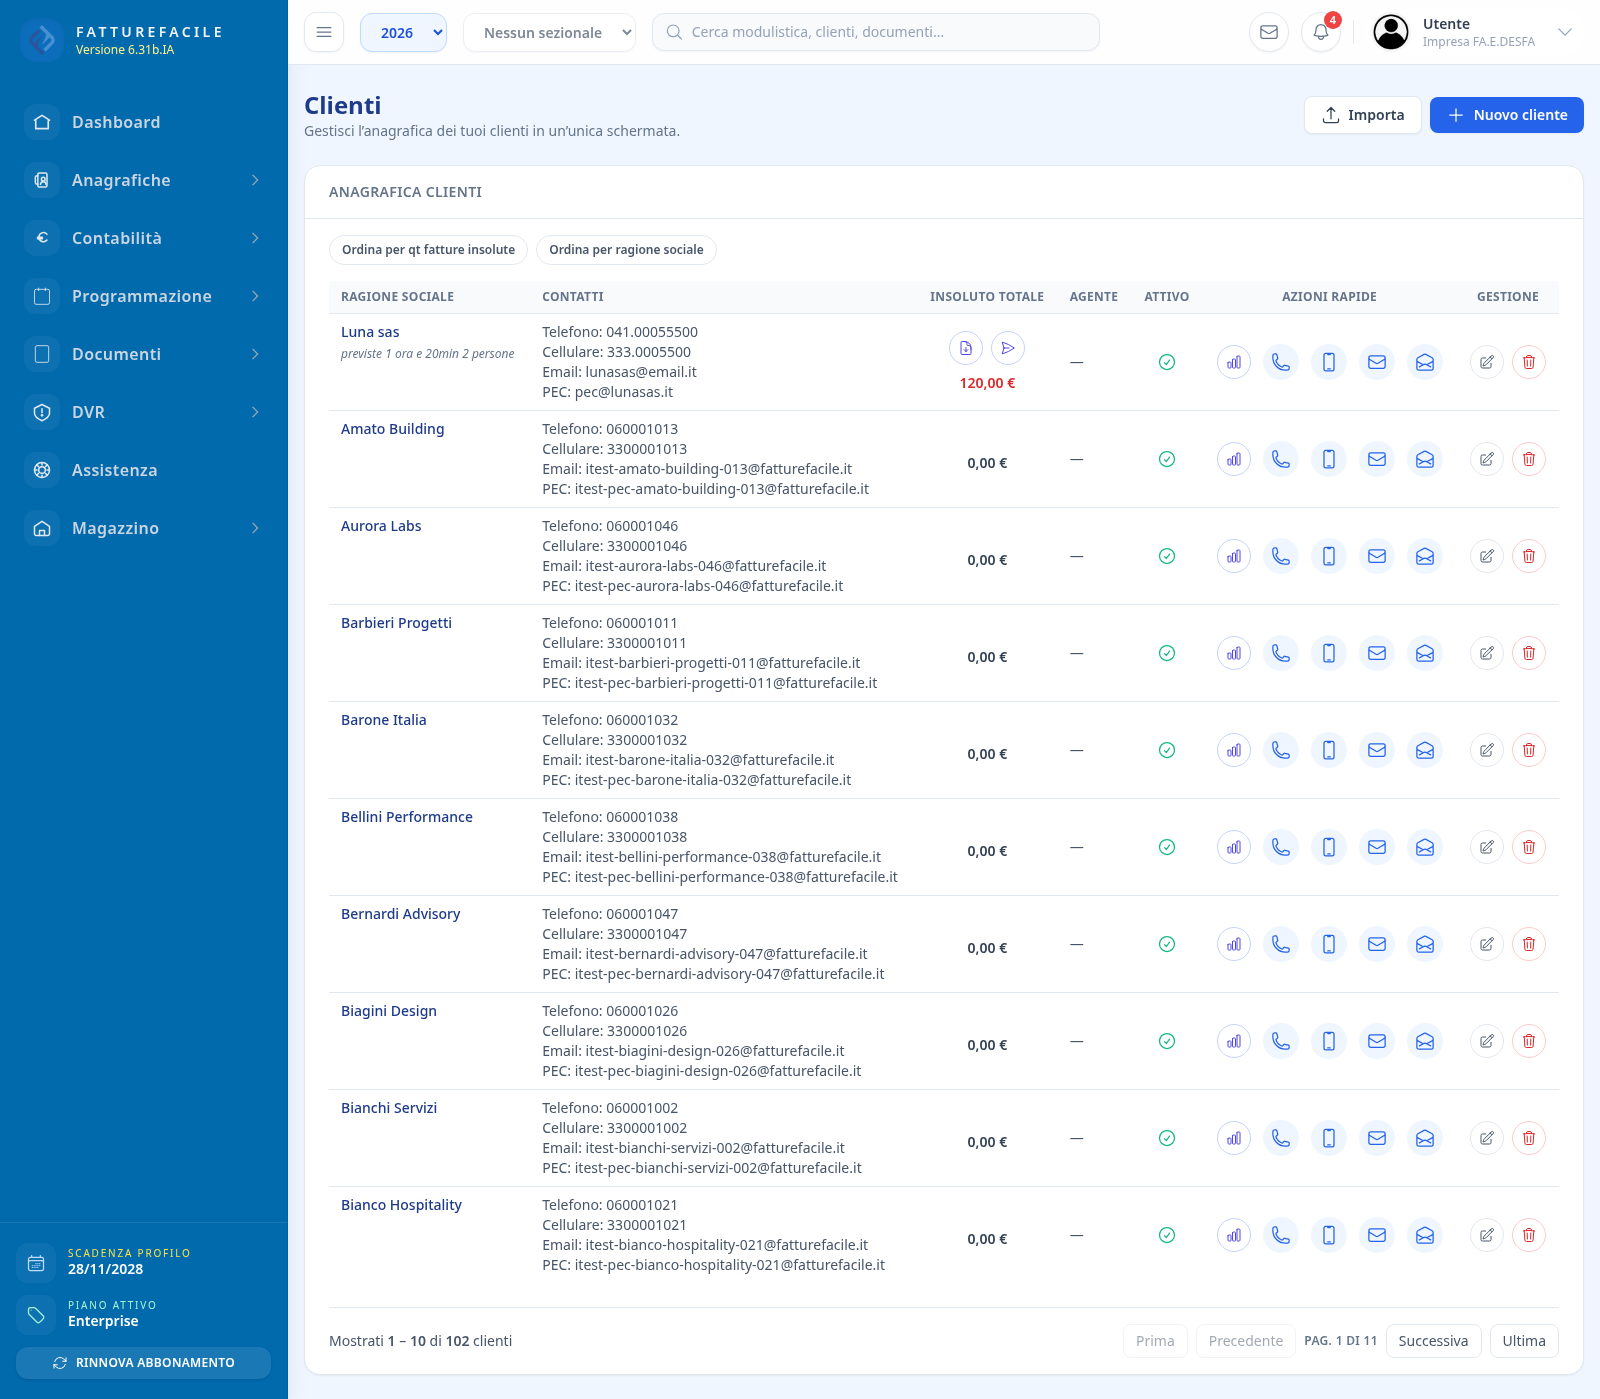Select Assistenza in the sidebar

(144, 470)
